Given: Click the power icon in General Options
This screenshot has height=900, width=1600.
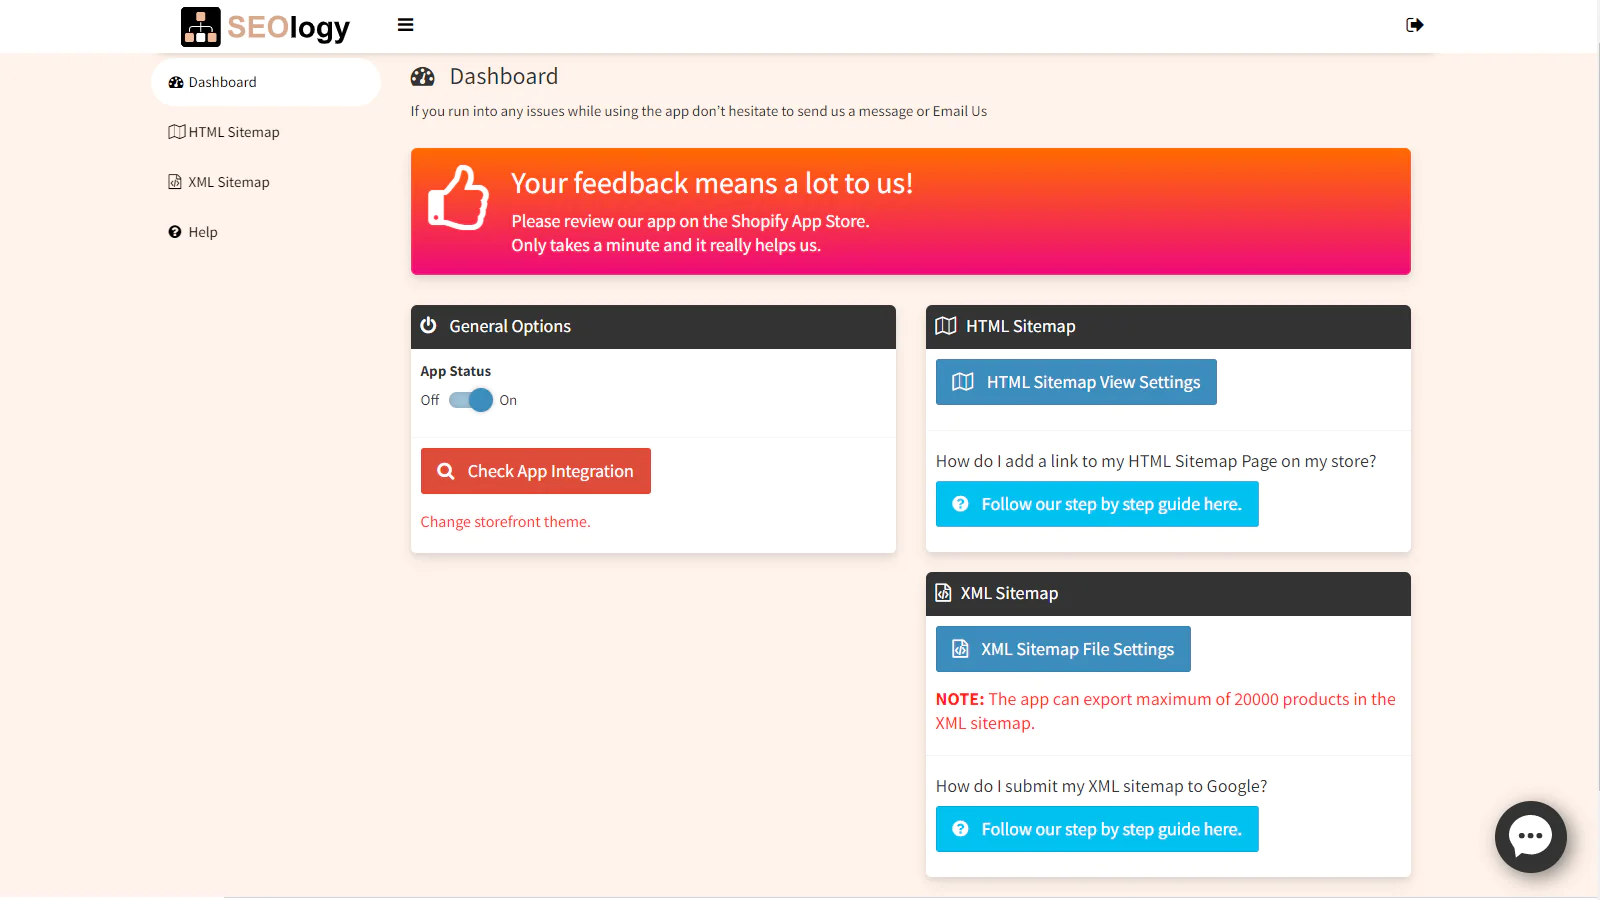Looking at the screenshot, I should click(x=428, y=325).
